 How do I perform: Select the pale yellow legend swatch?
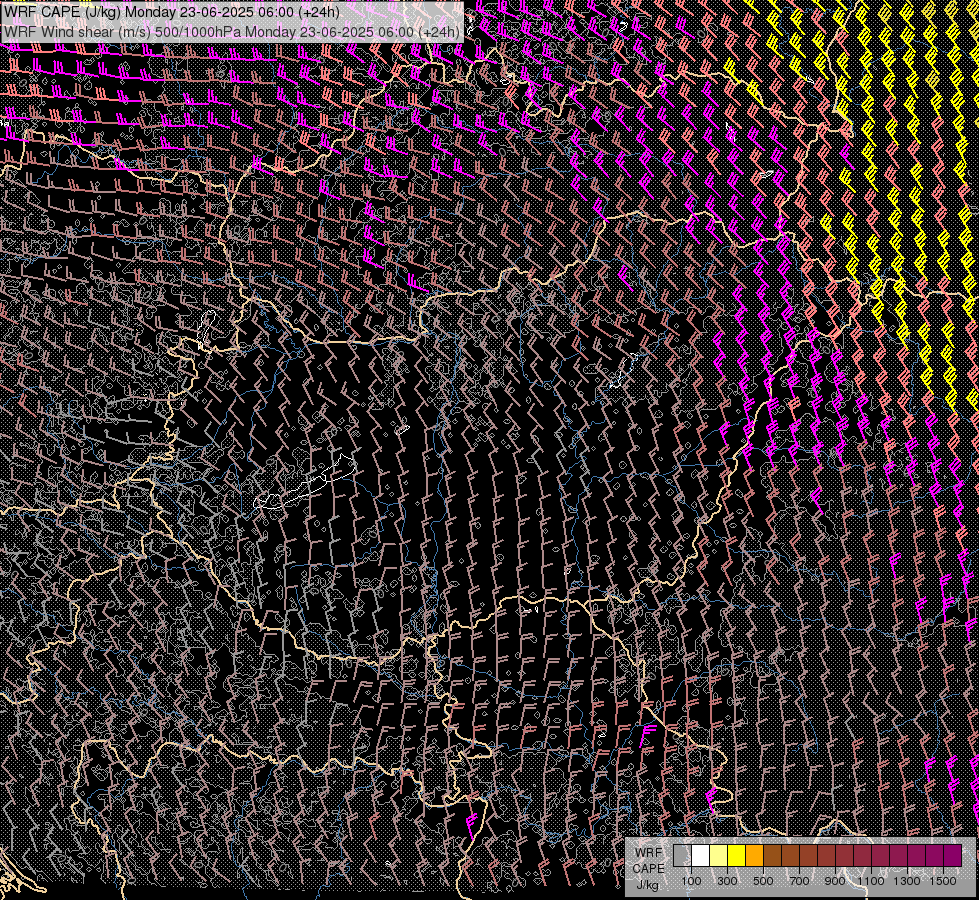coord(719,855)
